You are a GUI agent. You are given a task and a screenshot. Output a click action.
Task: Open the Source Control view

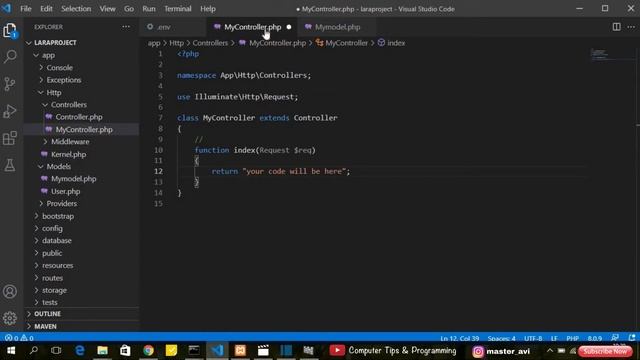[x=10, y=84]
